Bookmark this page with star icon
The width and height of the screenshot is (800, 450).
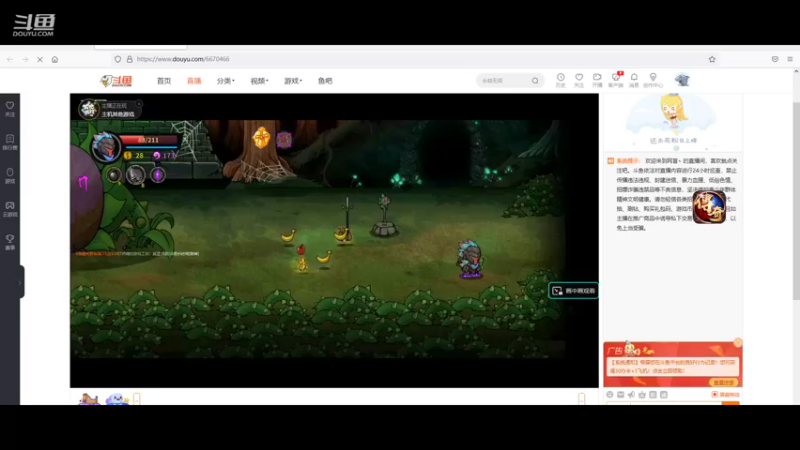click(x=712, y=59)
